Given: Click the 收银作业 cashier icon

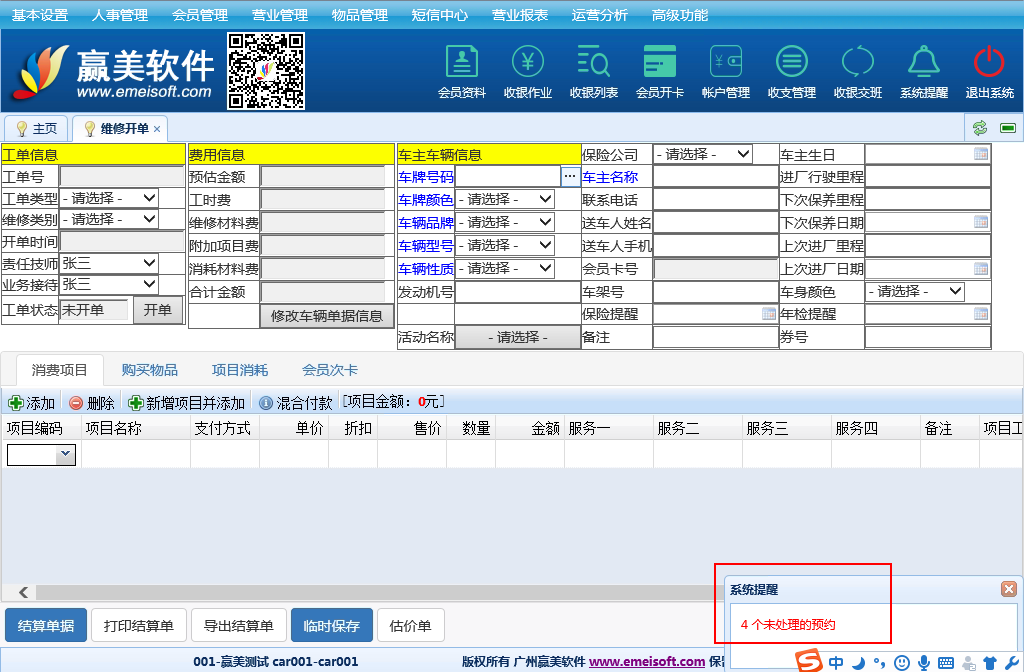Looking at the screenshot, I should pos(527,63).
